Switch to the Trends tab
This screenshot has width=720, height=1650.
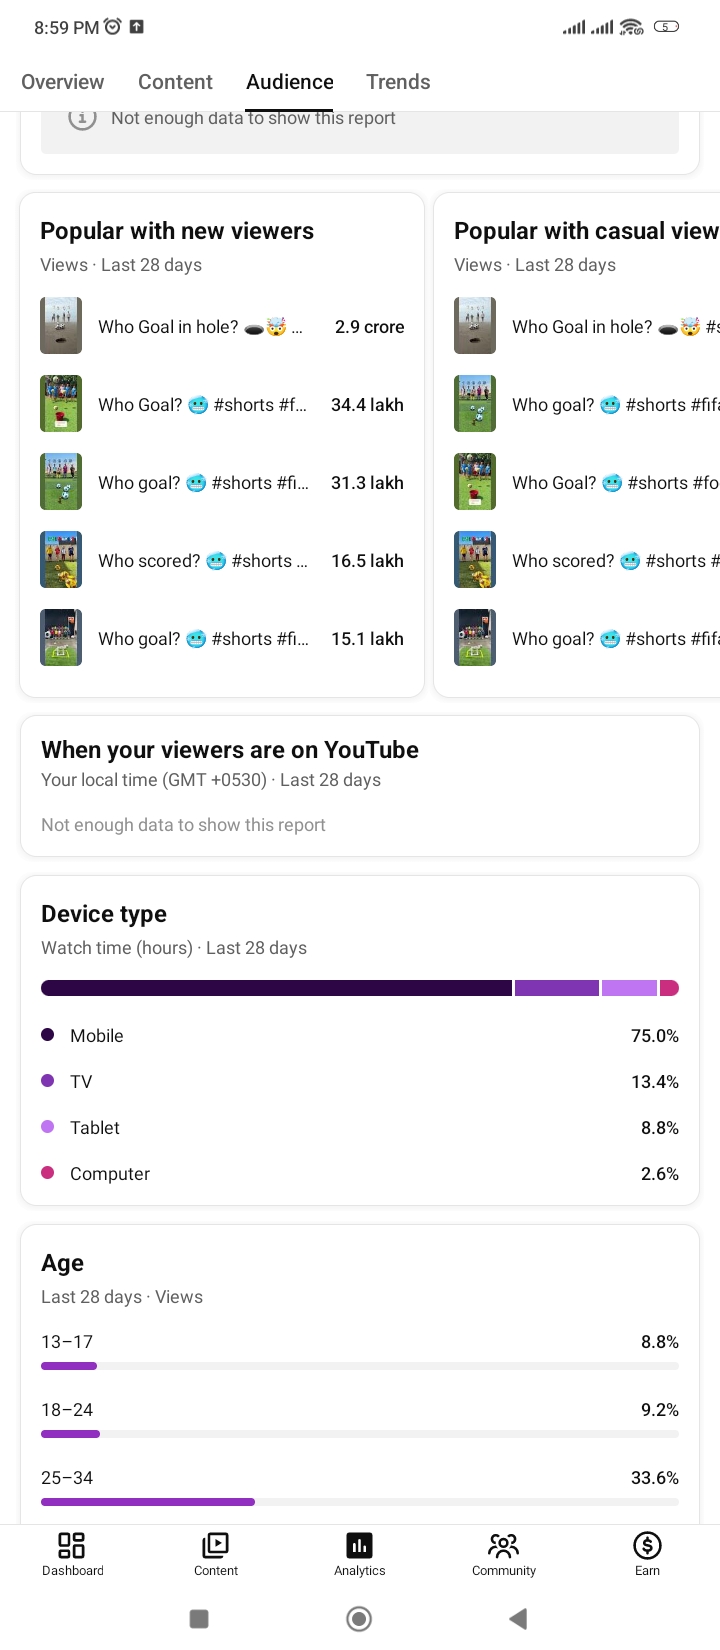pos(398,82)
